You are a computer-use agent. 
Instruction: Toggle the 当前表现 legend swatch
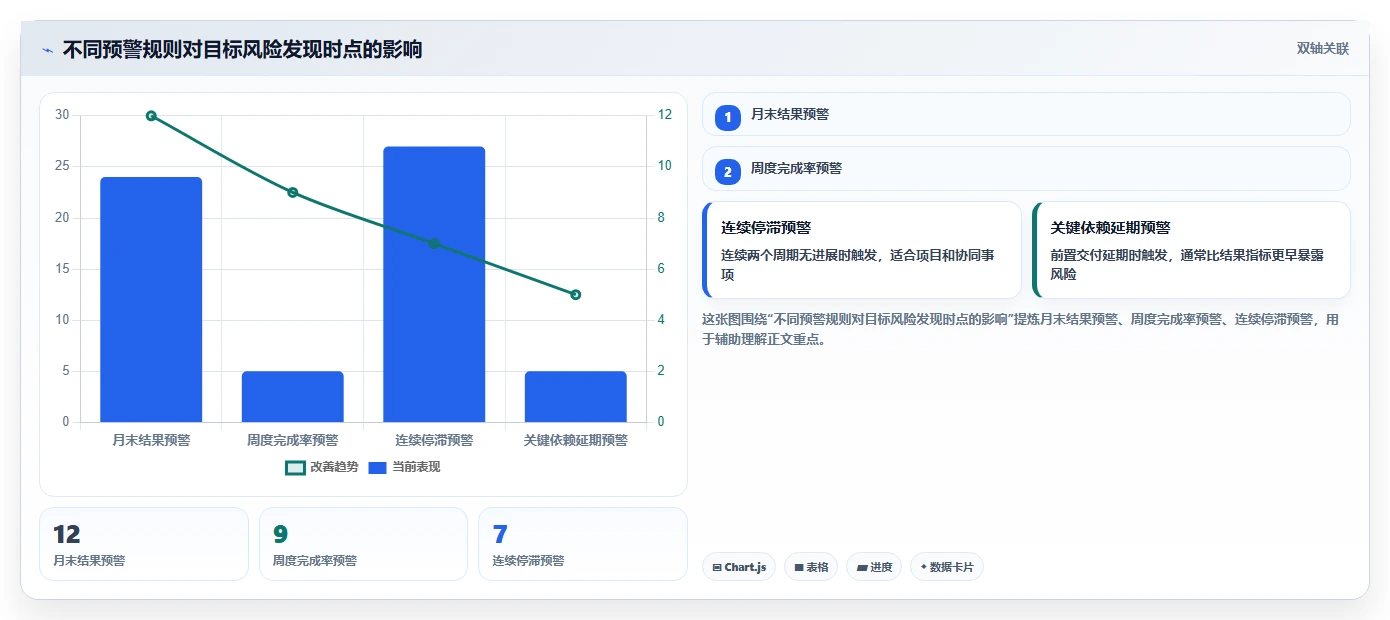coord(377,467)
